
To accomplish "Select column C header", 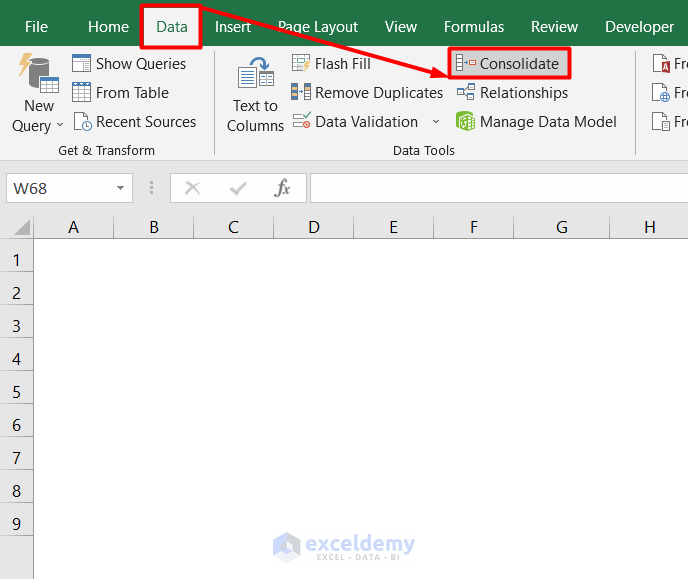I will coord(233,227).
